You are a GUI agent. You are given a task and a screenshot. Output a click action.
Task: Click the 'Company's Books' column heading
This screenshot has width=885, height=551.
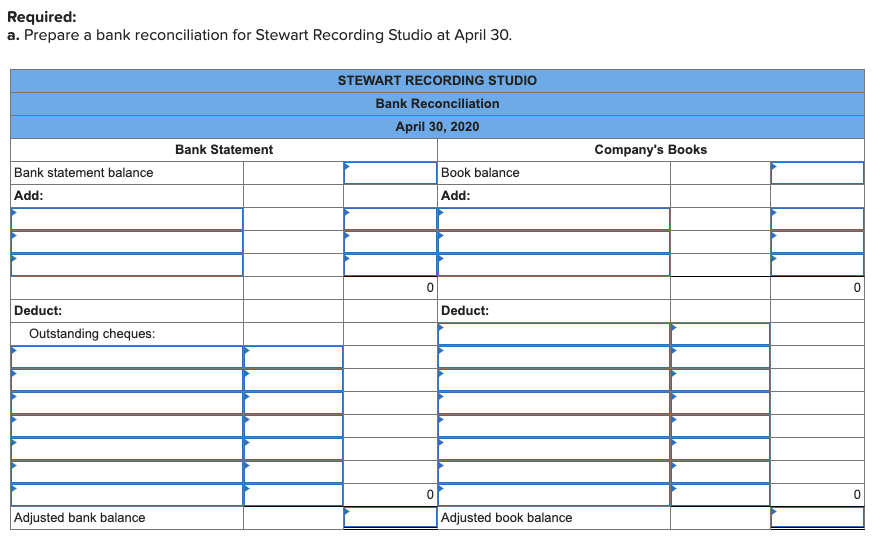[651, 150]
